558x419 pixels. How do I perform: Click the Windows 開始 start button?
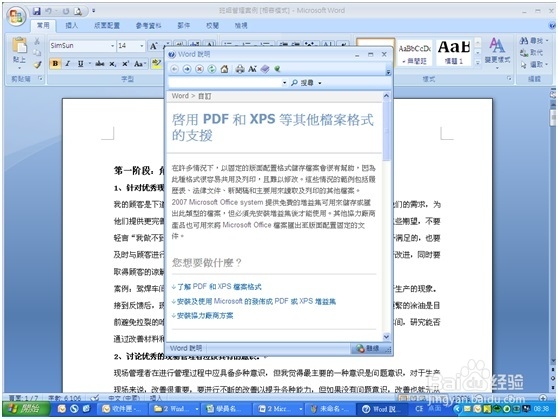pos(26,409)
